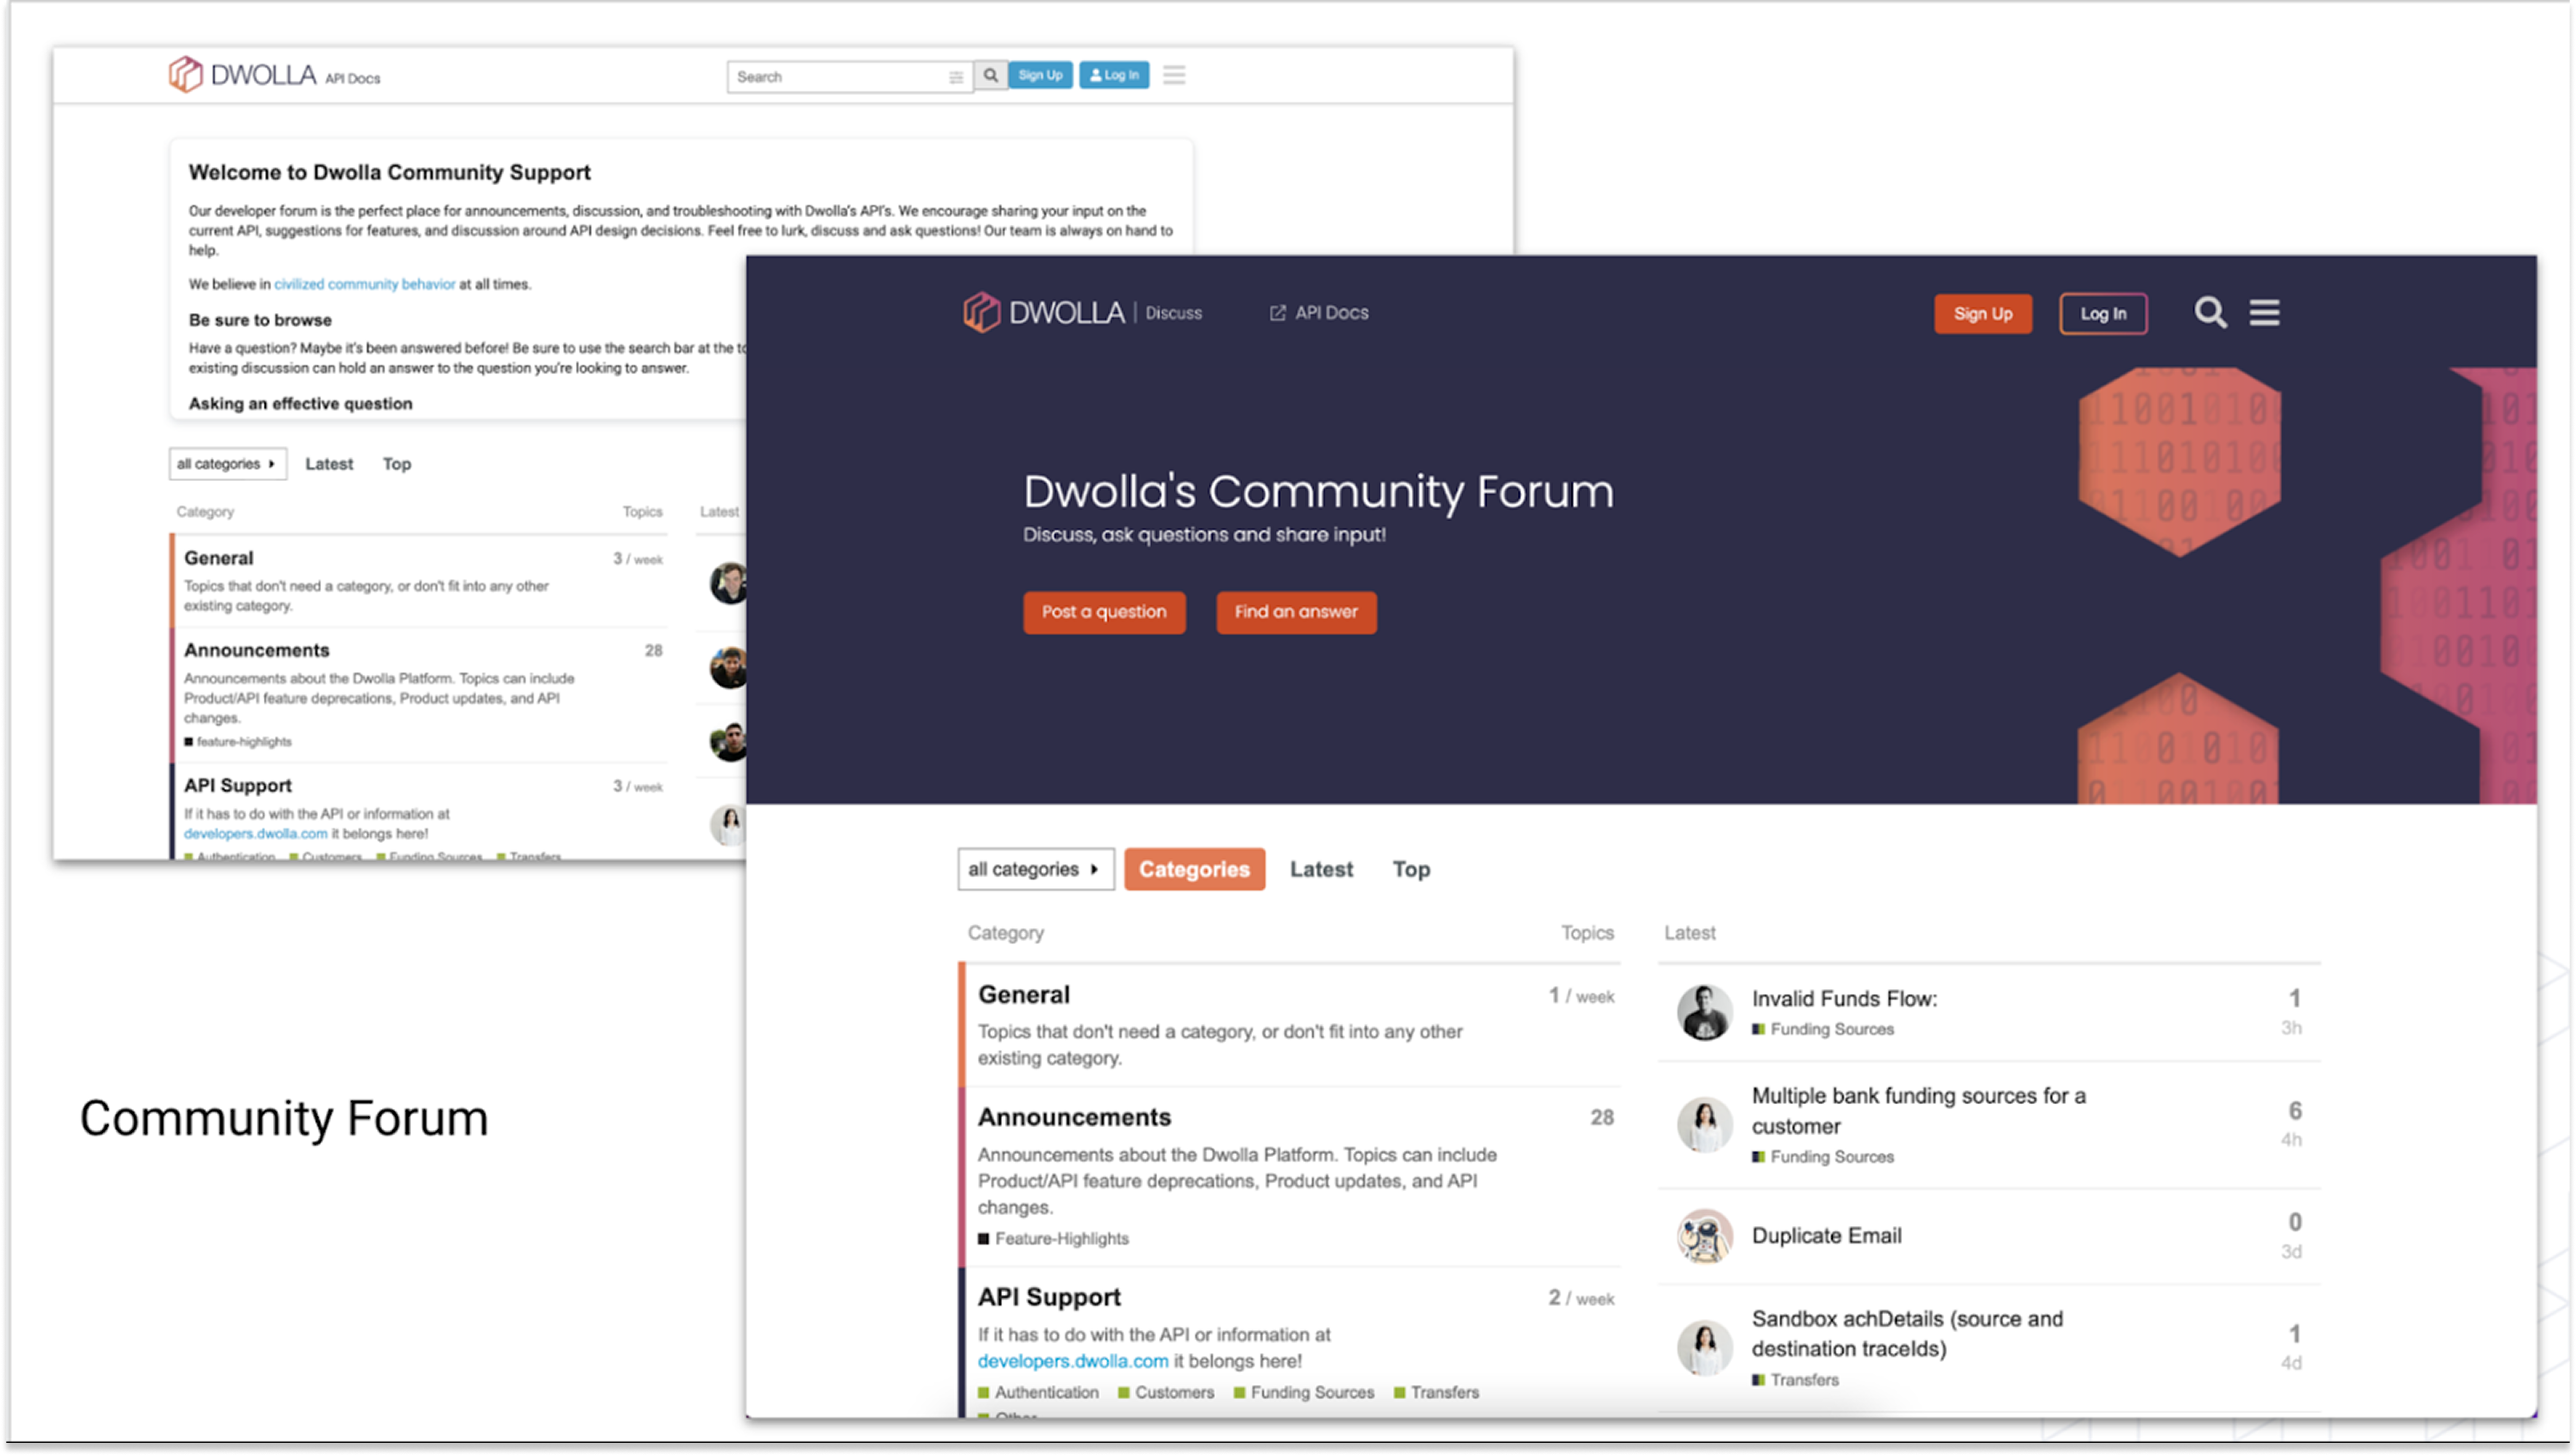The image size is (2576, 1456).
Task: Click the Duplicate Email poster's avatar
Action: 1704,1236
